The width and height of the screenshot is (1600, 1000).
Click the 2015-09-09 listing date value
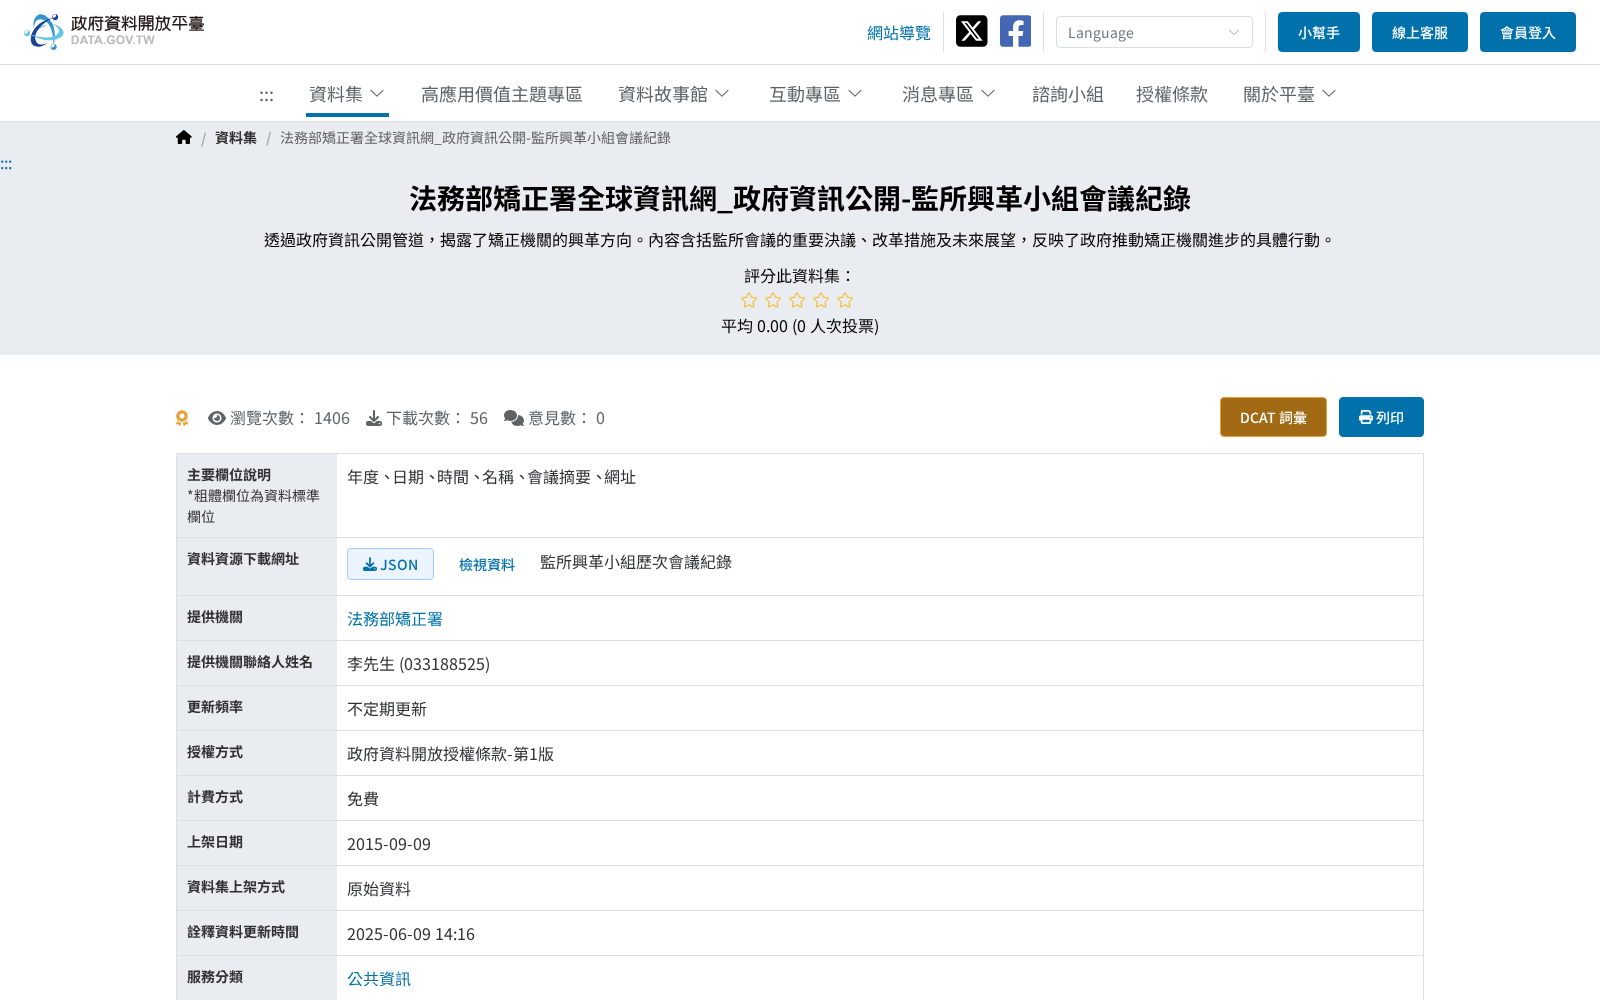tap(389, 844)
